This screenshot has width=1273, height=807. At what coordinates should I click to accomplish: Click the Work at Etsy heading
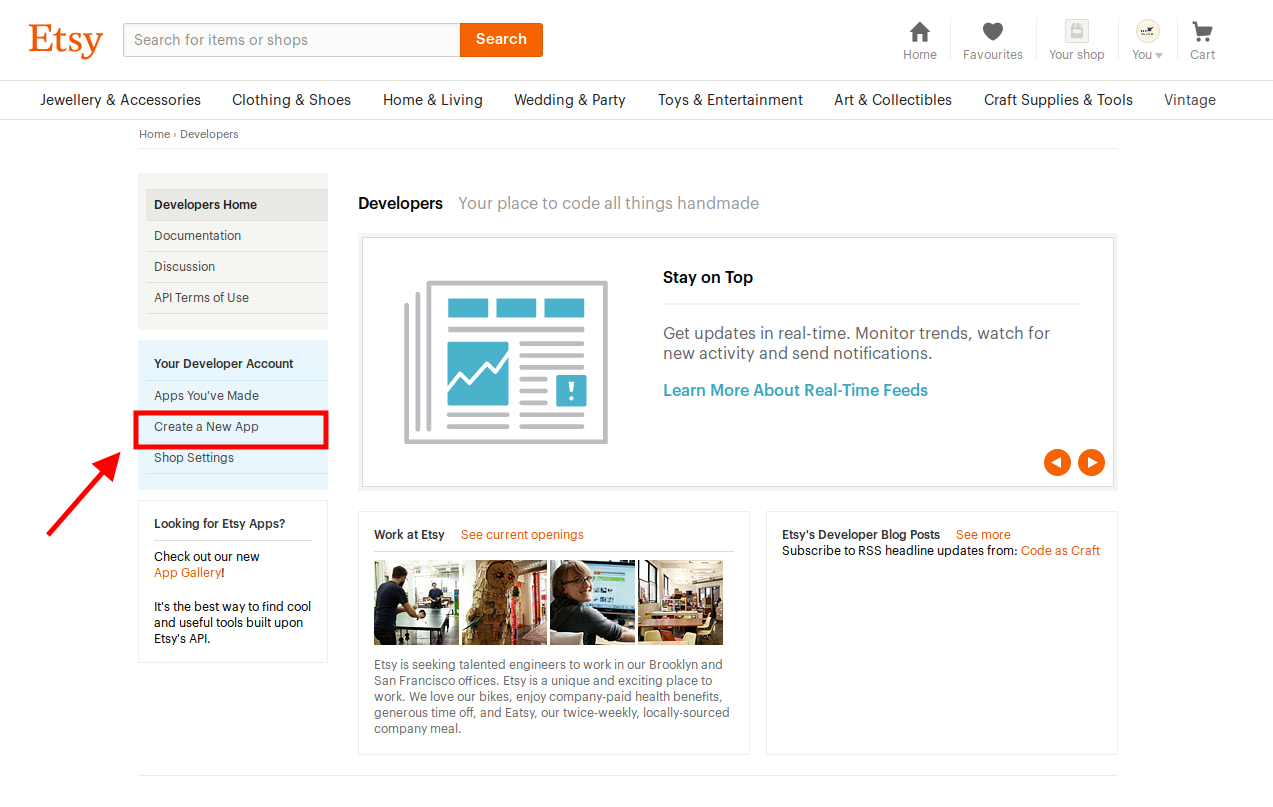pos(409,535)
